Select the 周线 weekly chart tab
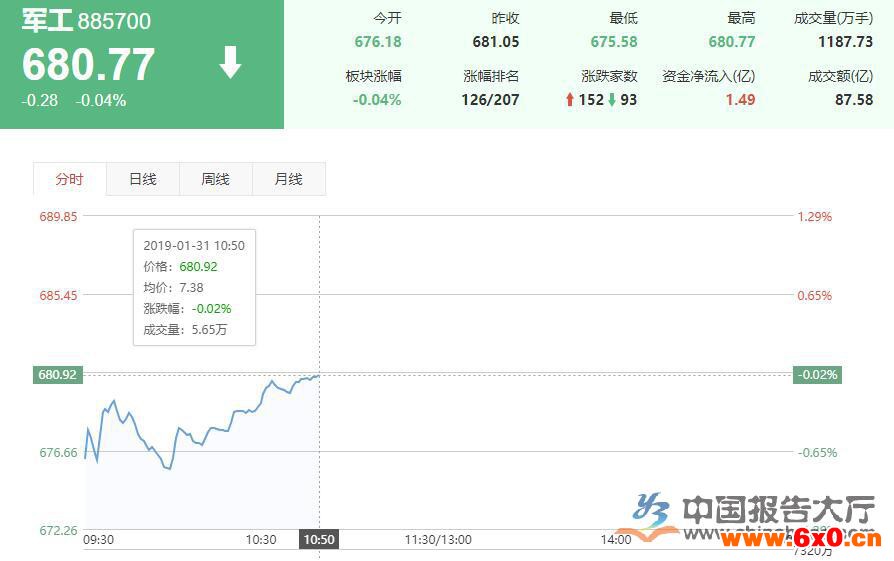 (216, 179)
